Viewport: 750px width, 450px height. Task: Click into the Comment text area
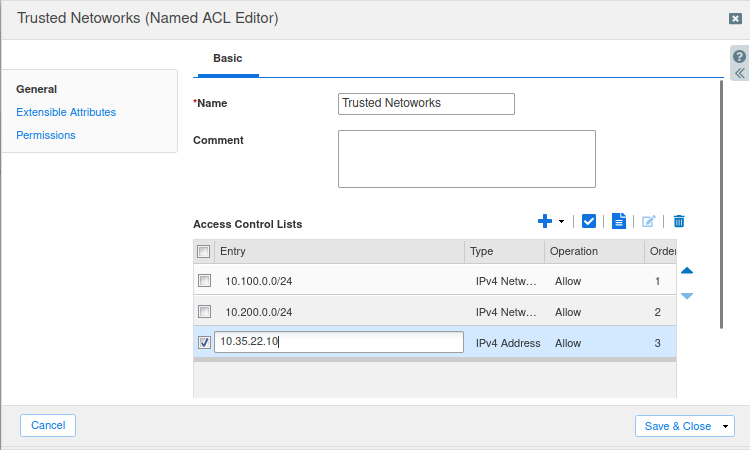tap(466, 159)
